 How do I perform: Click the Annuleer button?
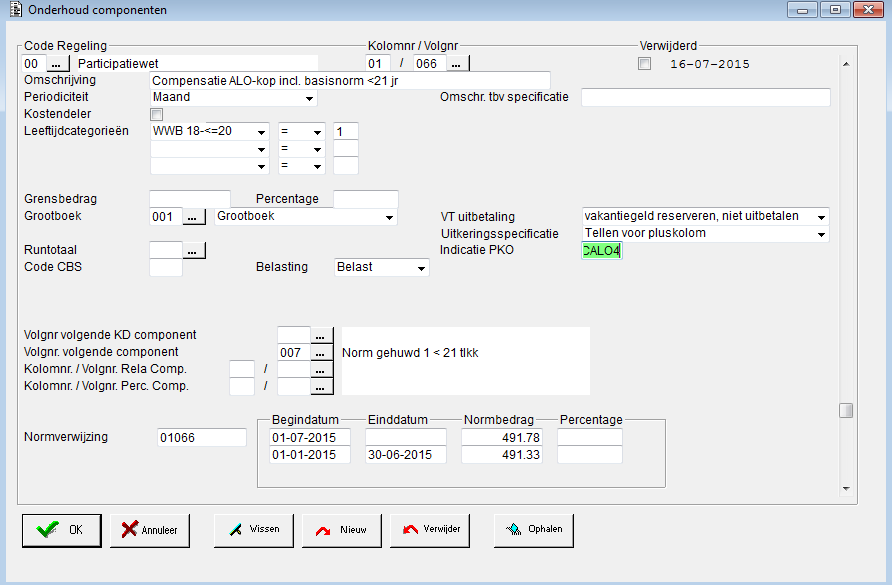coord(150,530)
